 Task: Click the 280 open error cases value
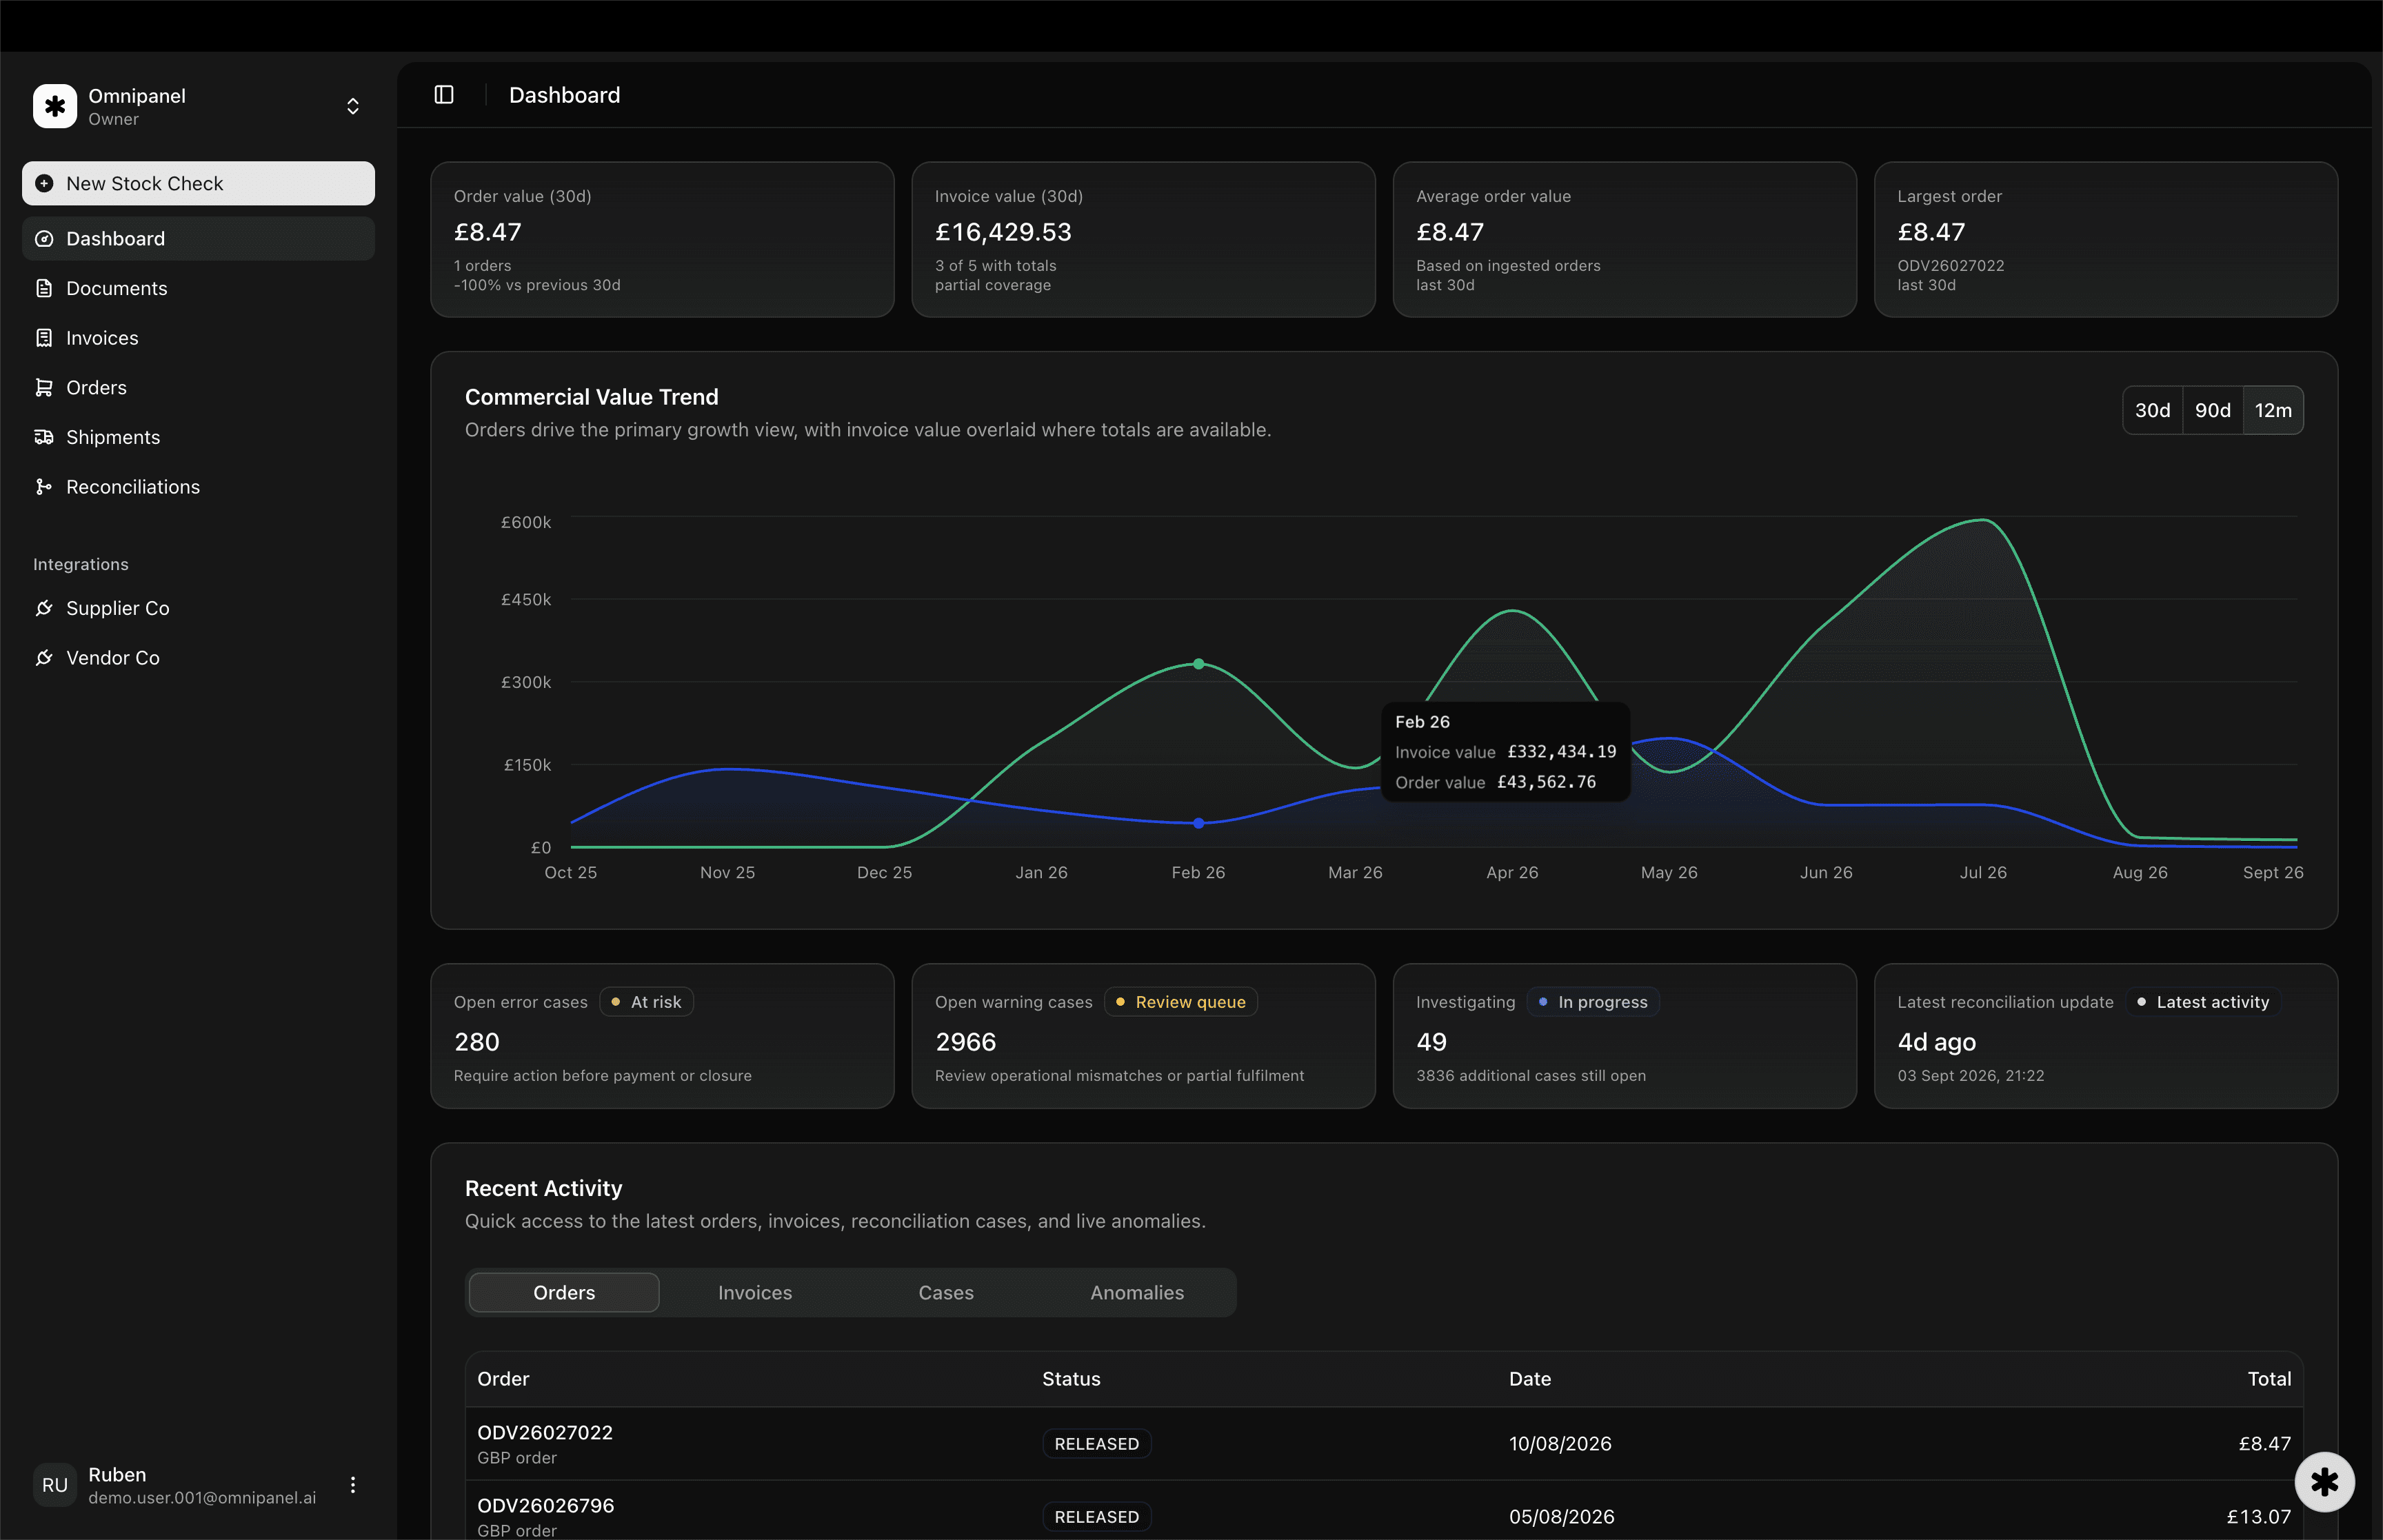coord(476,1042)
